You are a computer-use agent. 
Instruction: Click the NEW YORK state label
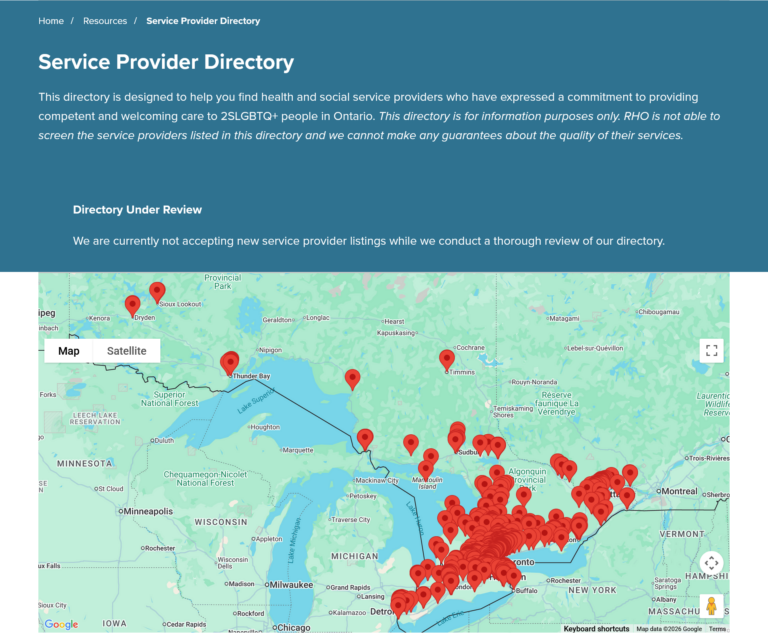point(592,590)
